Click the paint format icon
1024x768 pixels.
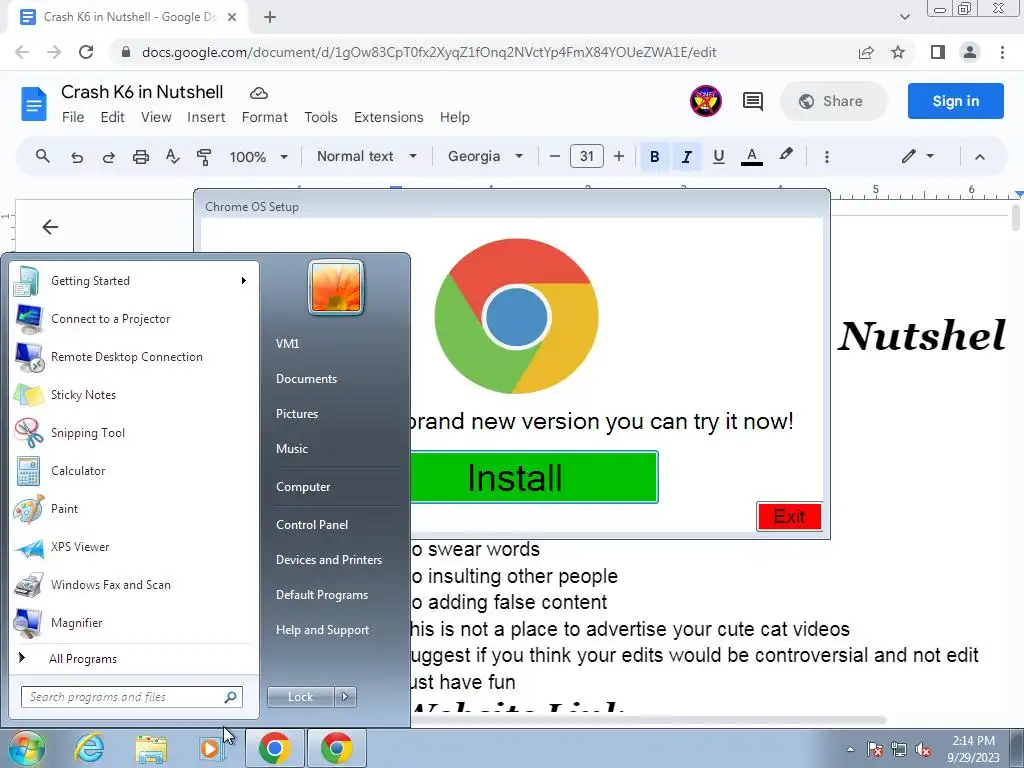204,157
